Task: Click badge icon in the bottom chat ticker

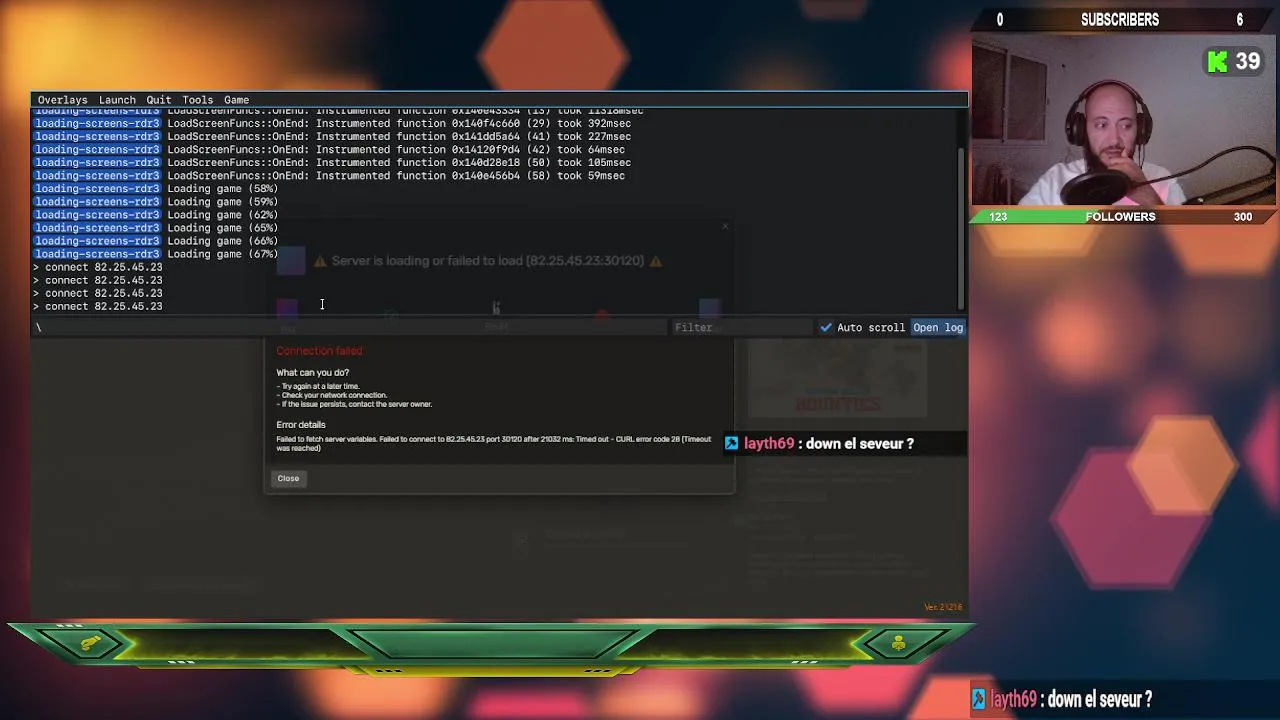Action: pyautogui.click(x=979, y=699)
